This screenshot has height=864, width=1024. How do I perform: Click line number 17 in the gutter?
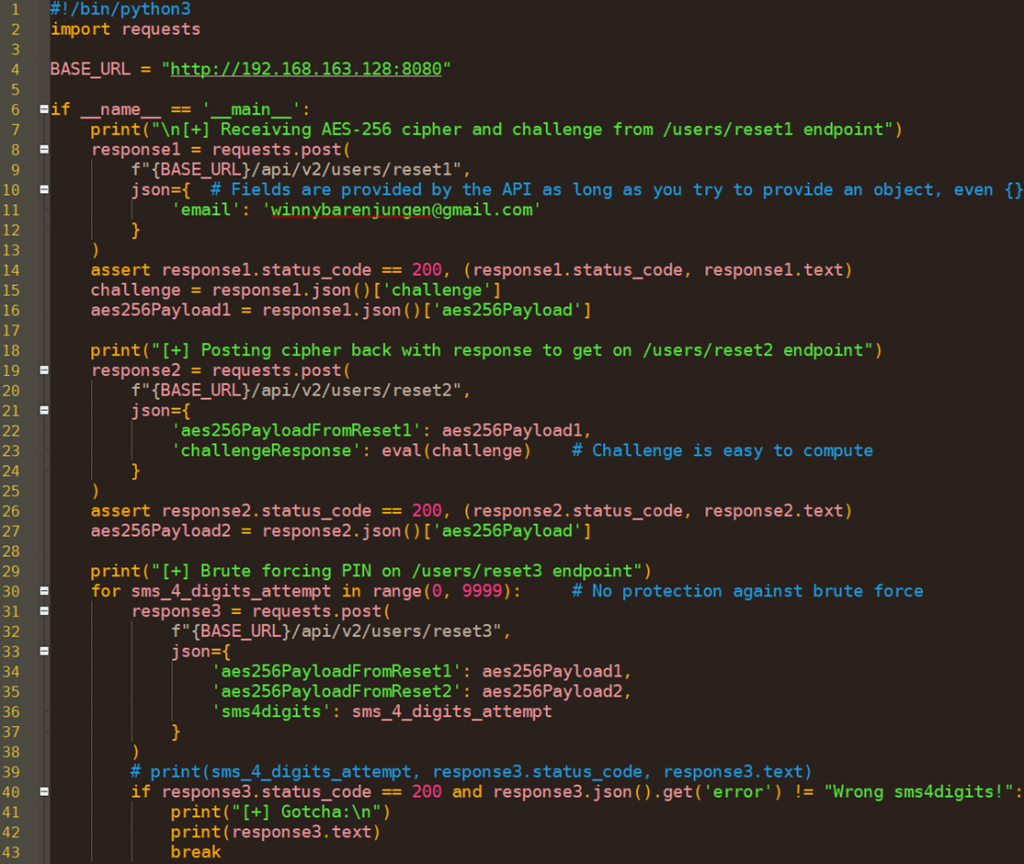click(11, 330)
